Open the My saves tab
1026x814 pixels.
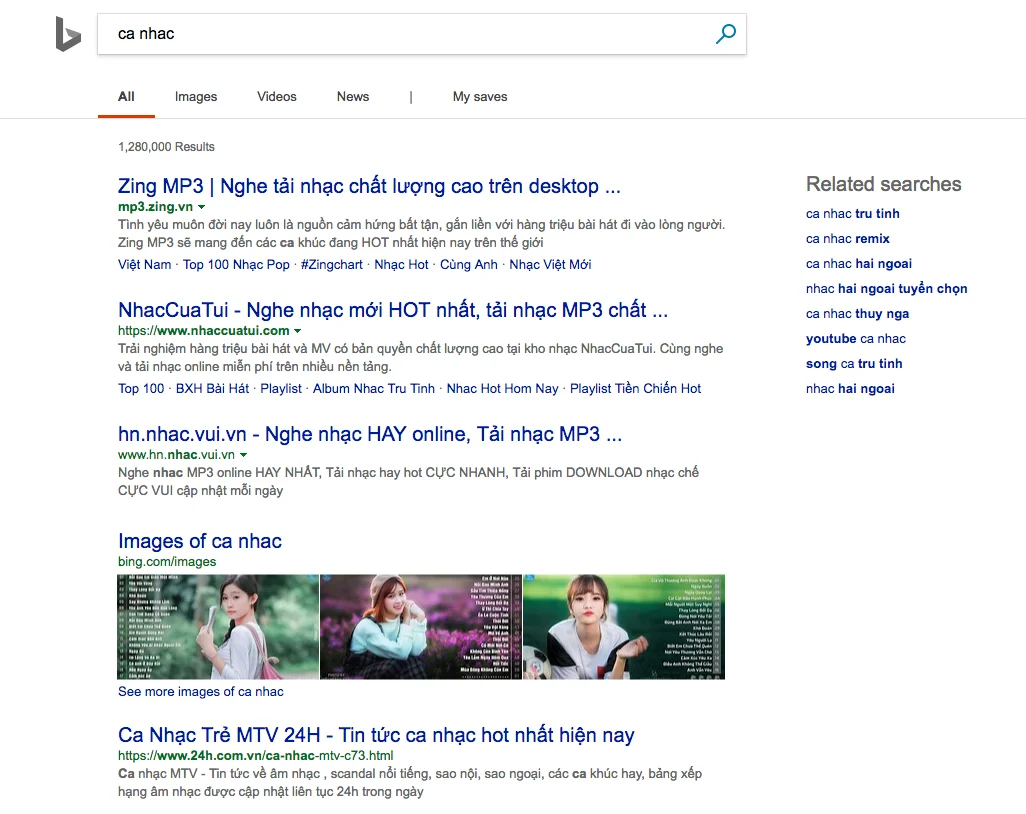point(480,97)
